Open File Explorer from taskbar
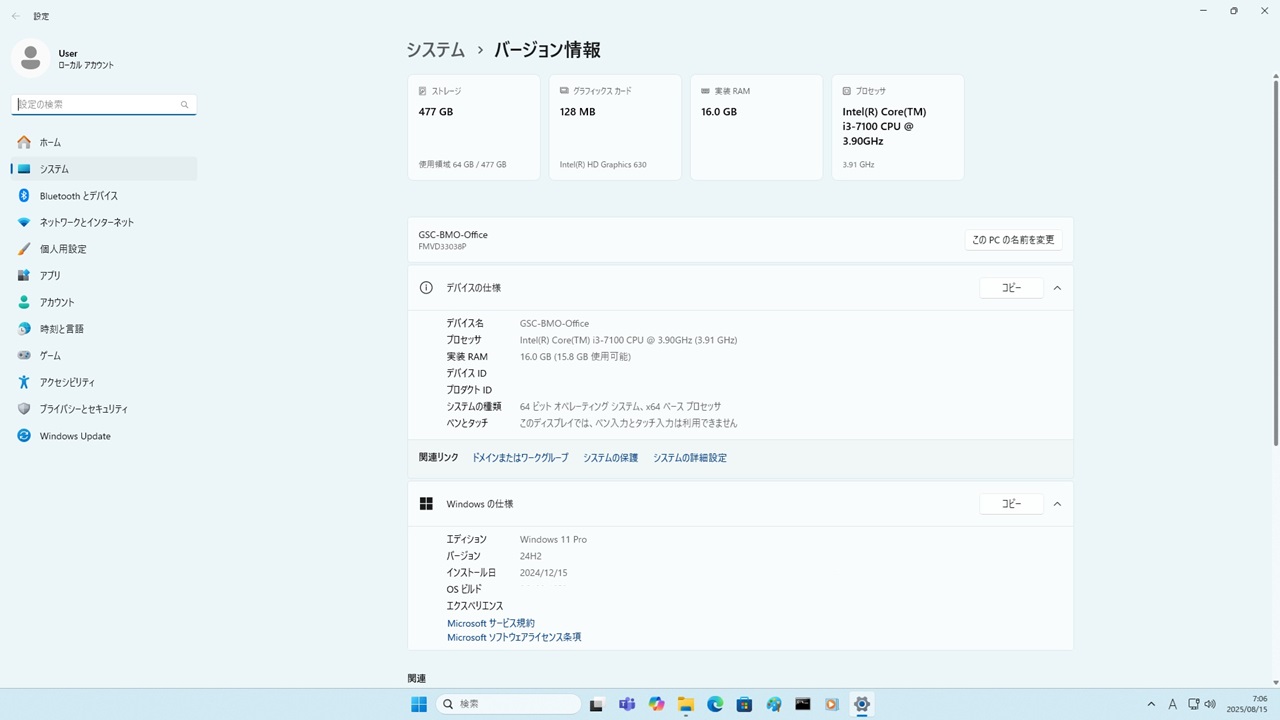The width and height of the screenshot is (1280, 720). [x=685, y=704]
